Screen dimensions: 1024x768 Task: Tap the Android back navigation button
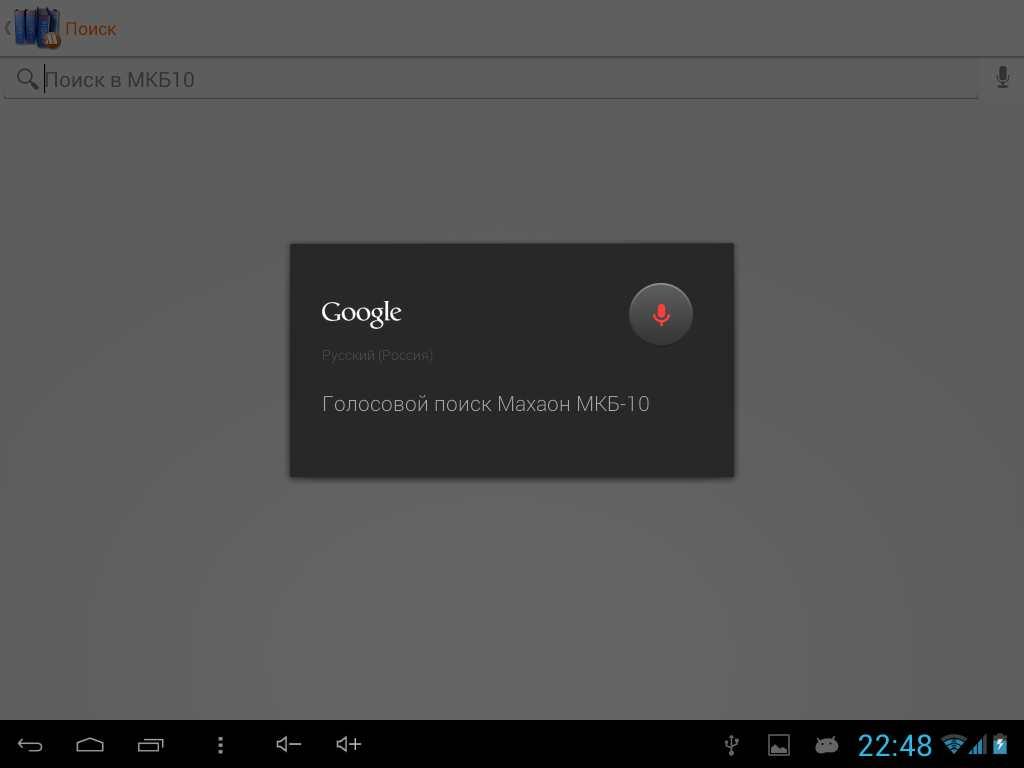tap(30, 744)
